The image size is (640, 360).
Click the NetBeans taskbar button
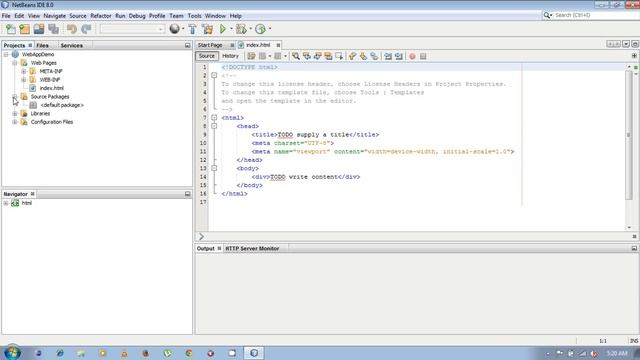tap(254, 353)
